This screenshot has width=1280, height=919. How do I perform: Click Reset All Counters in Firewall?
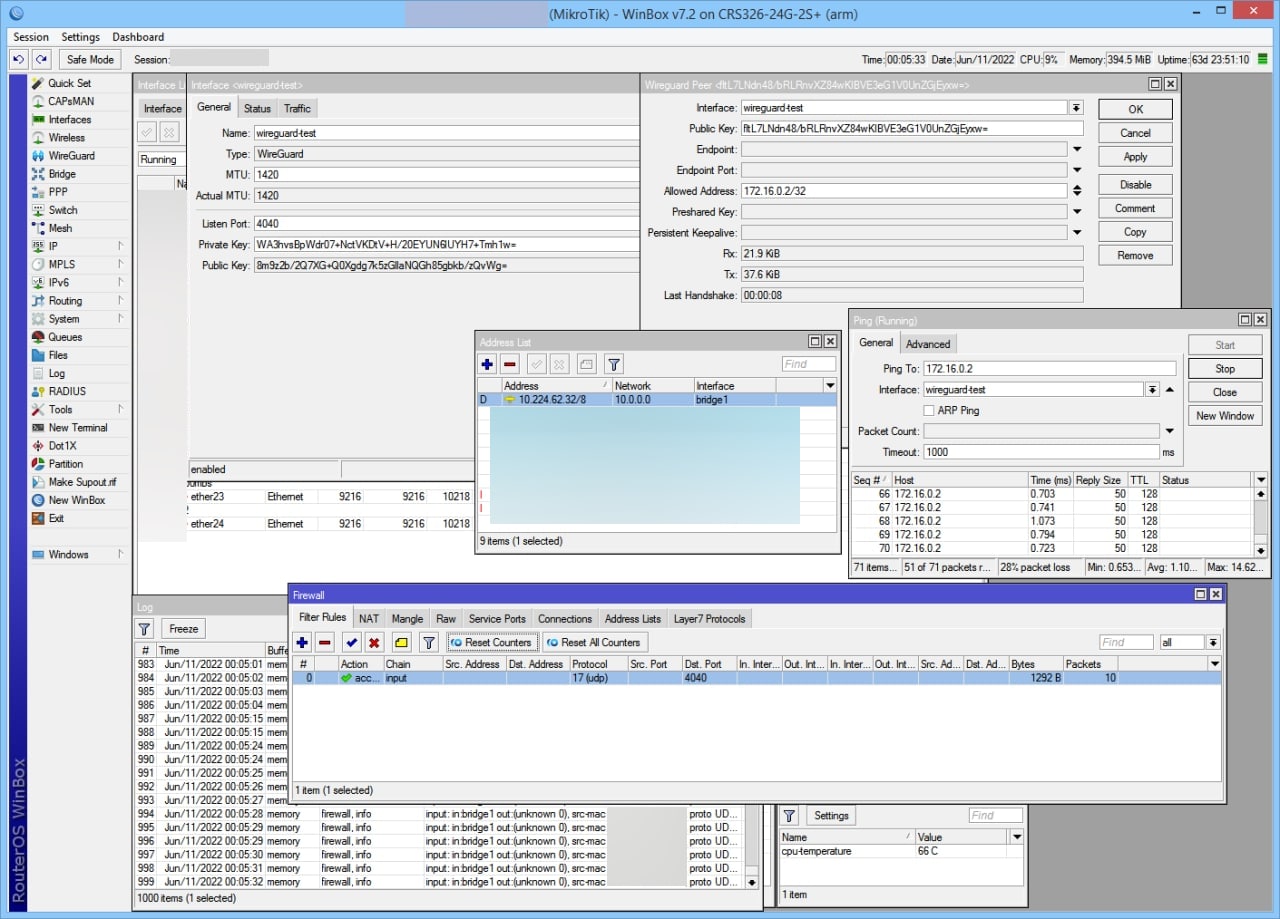pos(595,642)
